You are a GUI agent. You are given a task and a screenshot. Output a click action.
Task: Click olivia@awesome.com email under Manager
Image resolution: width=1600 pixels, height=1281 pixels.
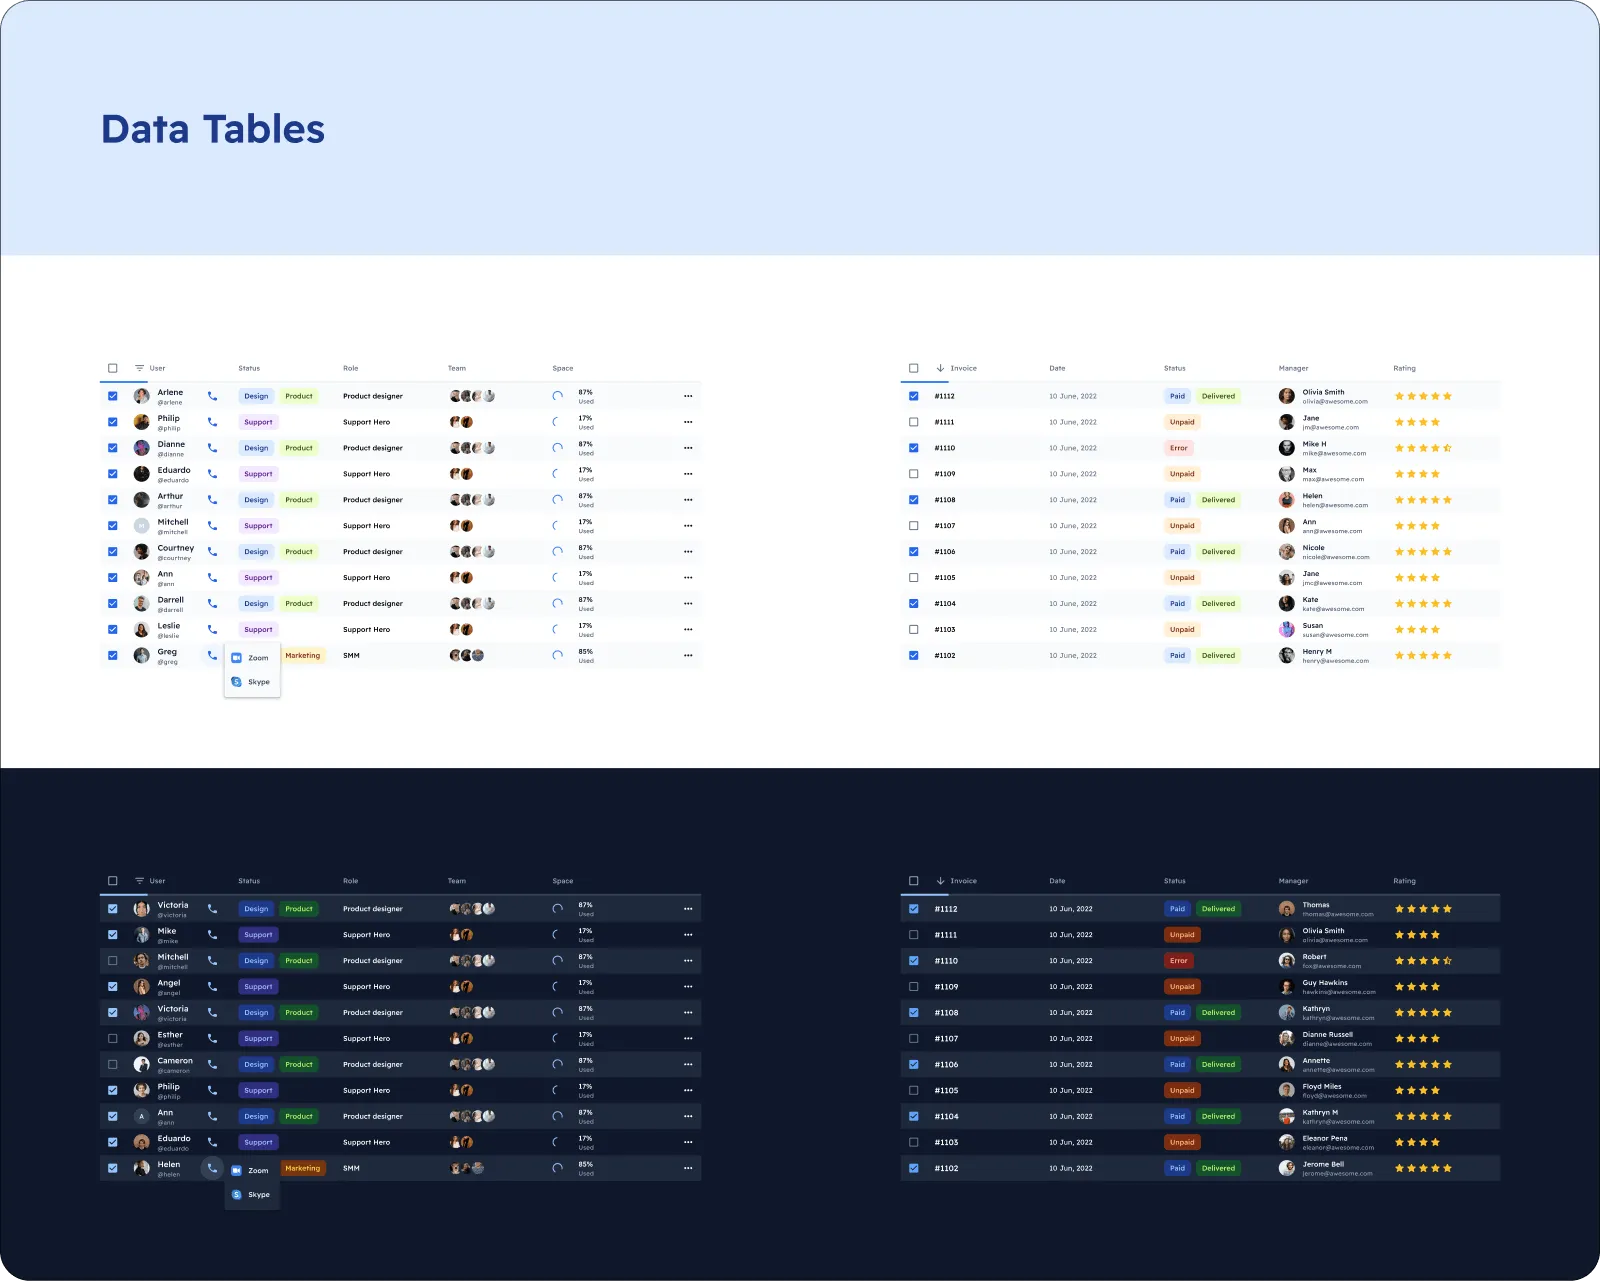click(1335, 401)
